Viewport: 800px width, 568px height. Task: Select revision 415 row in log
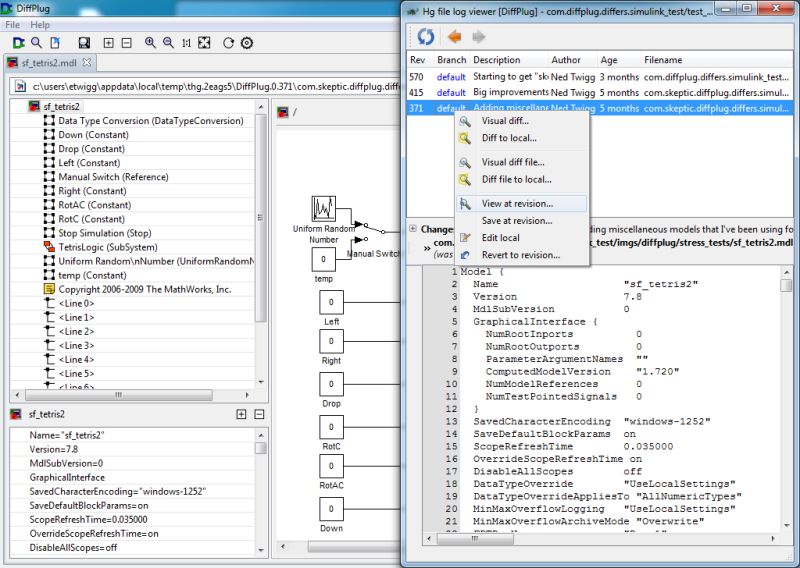[599, 93]
